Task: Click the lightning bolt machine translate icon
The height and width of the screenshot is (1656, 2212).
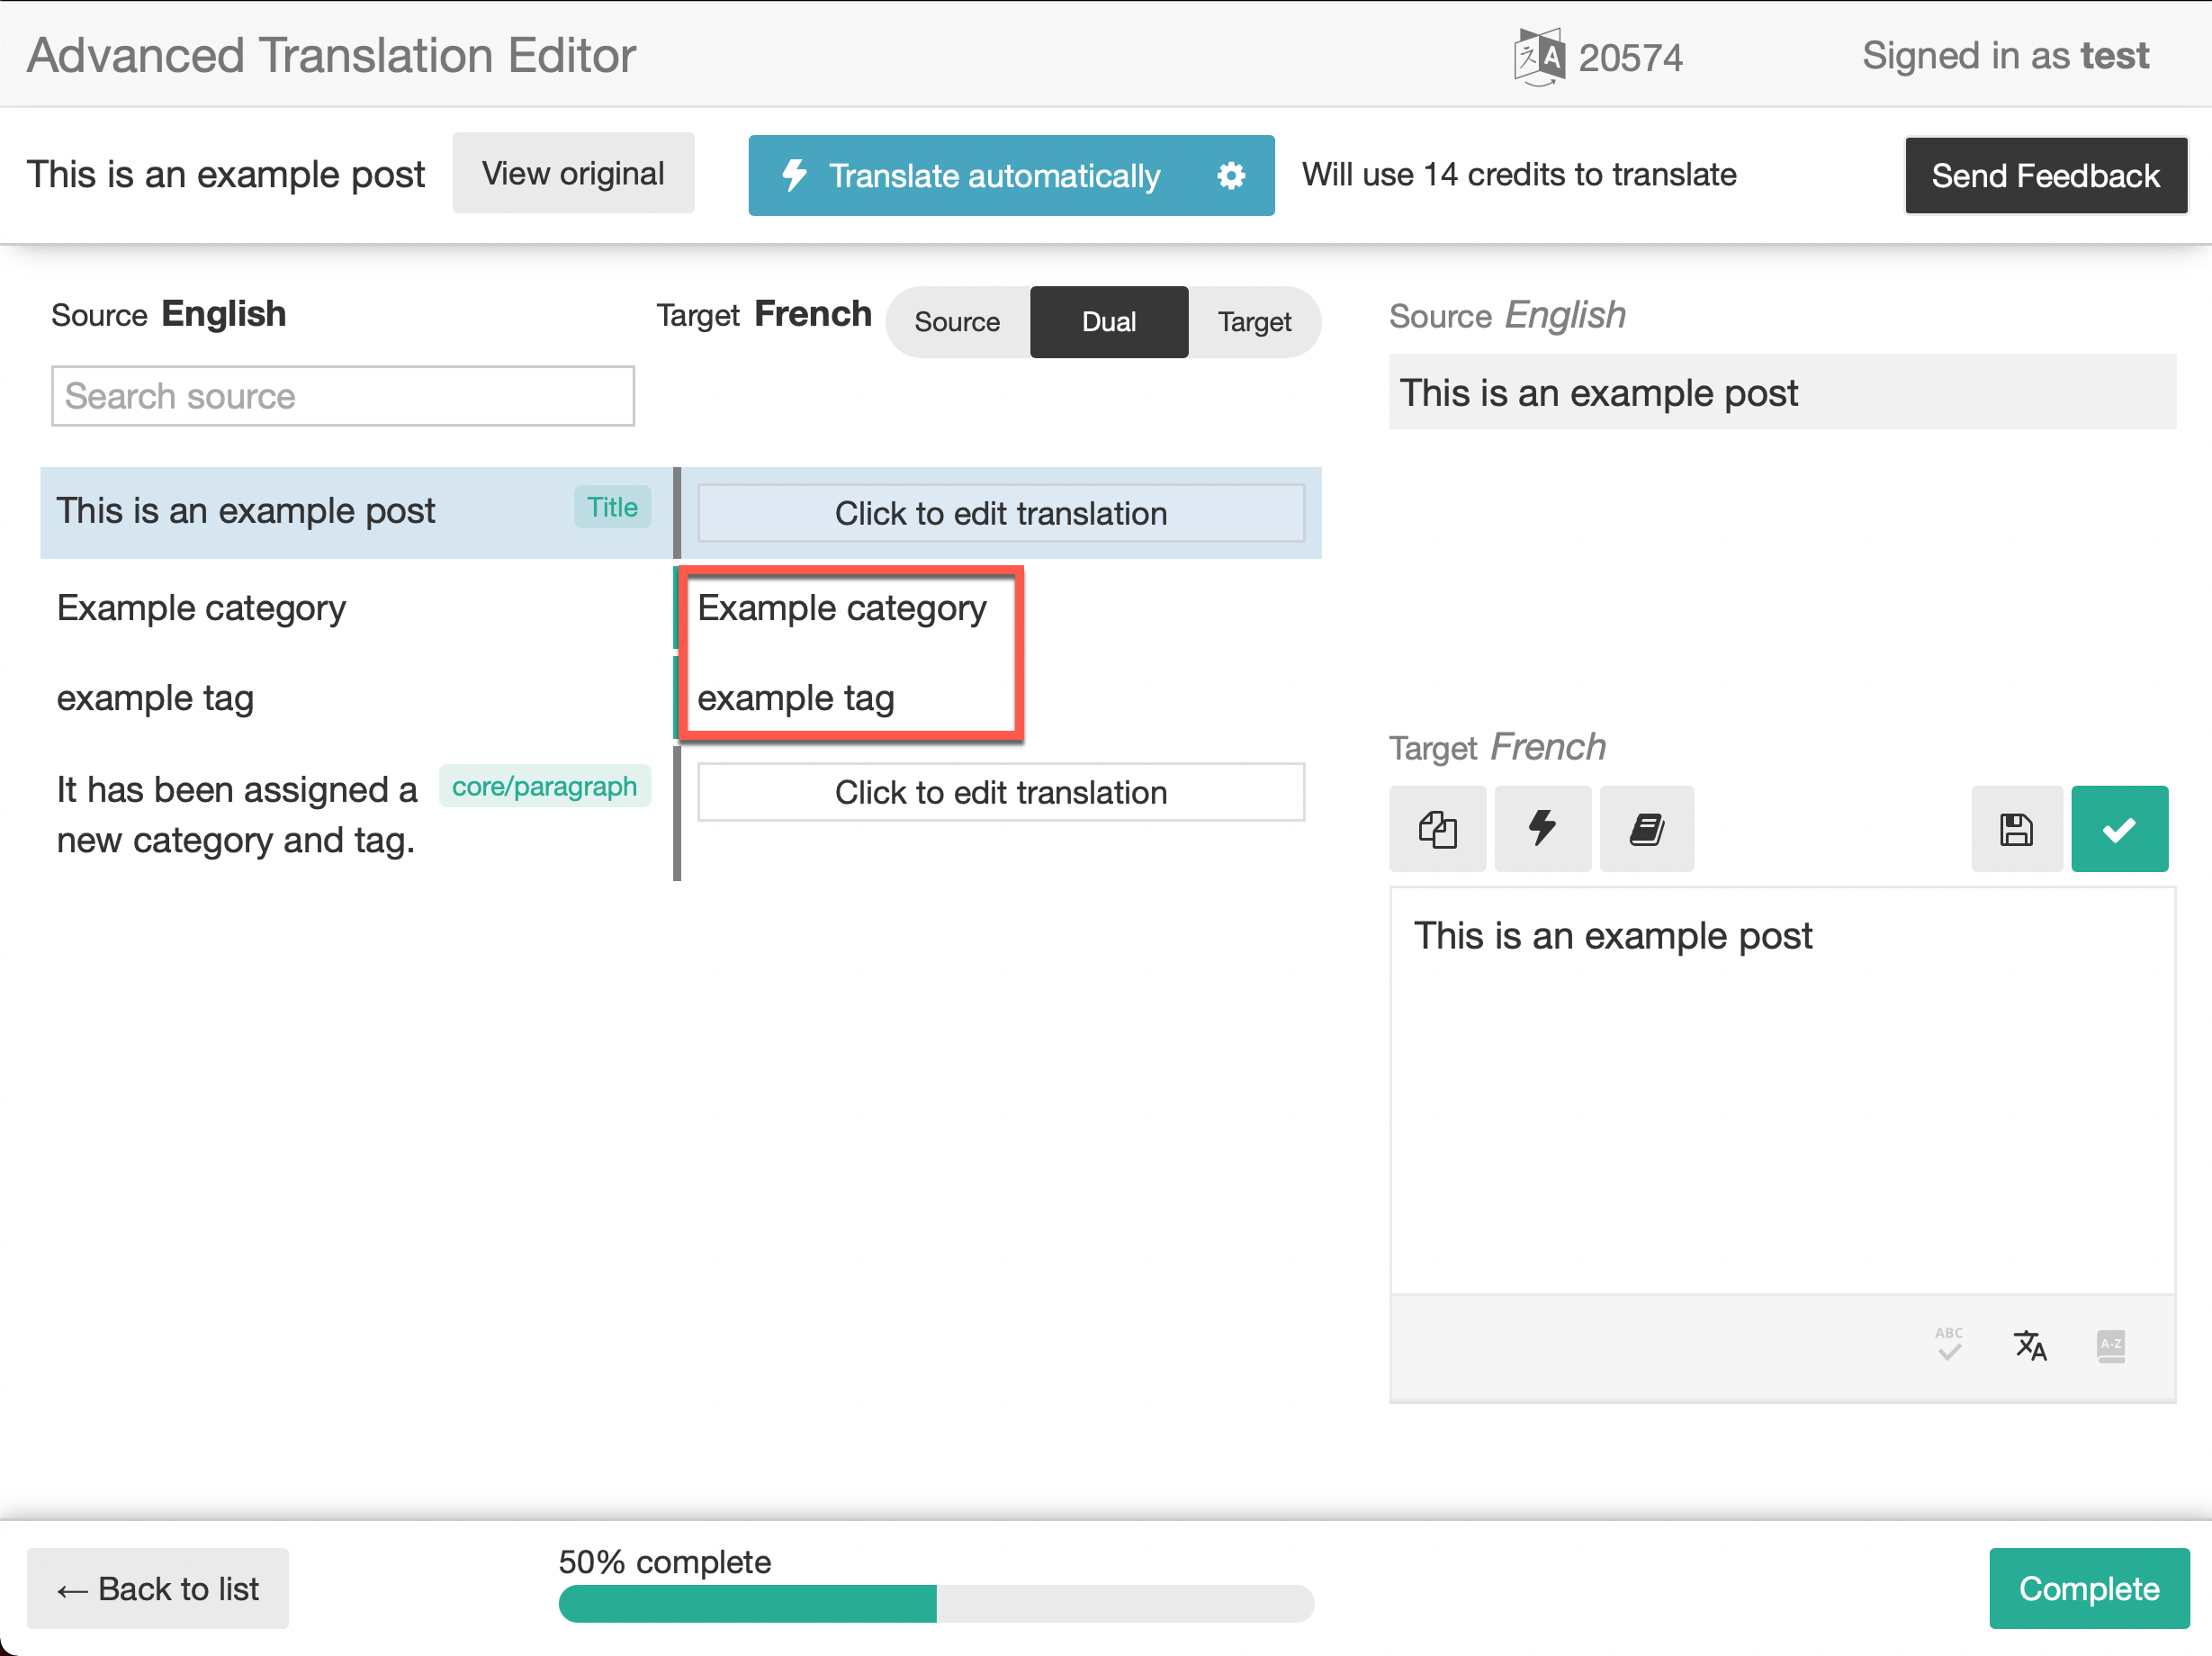Action: [1542, 829]
